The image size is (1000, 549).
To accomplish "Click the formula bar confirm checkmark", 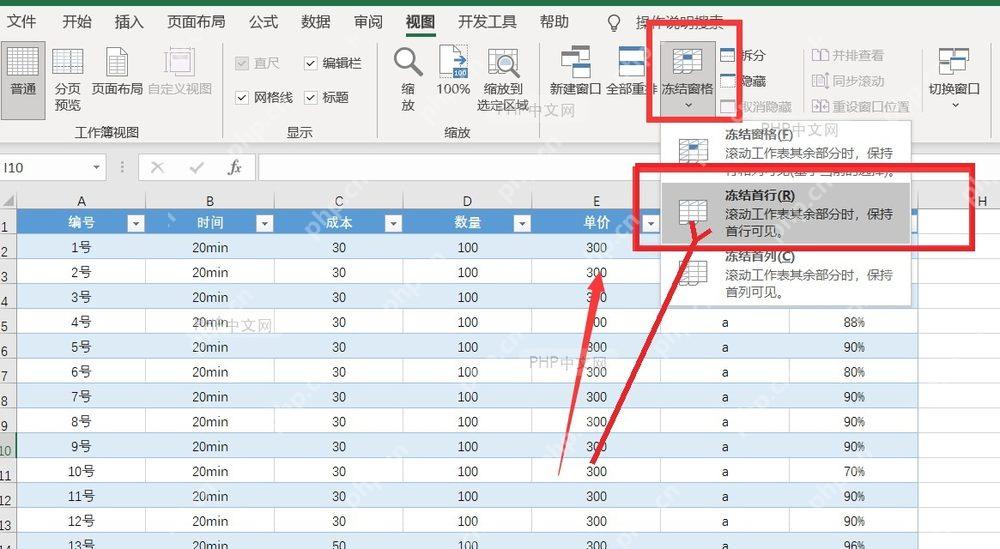I will click(196, 168).
